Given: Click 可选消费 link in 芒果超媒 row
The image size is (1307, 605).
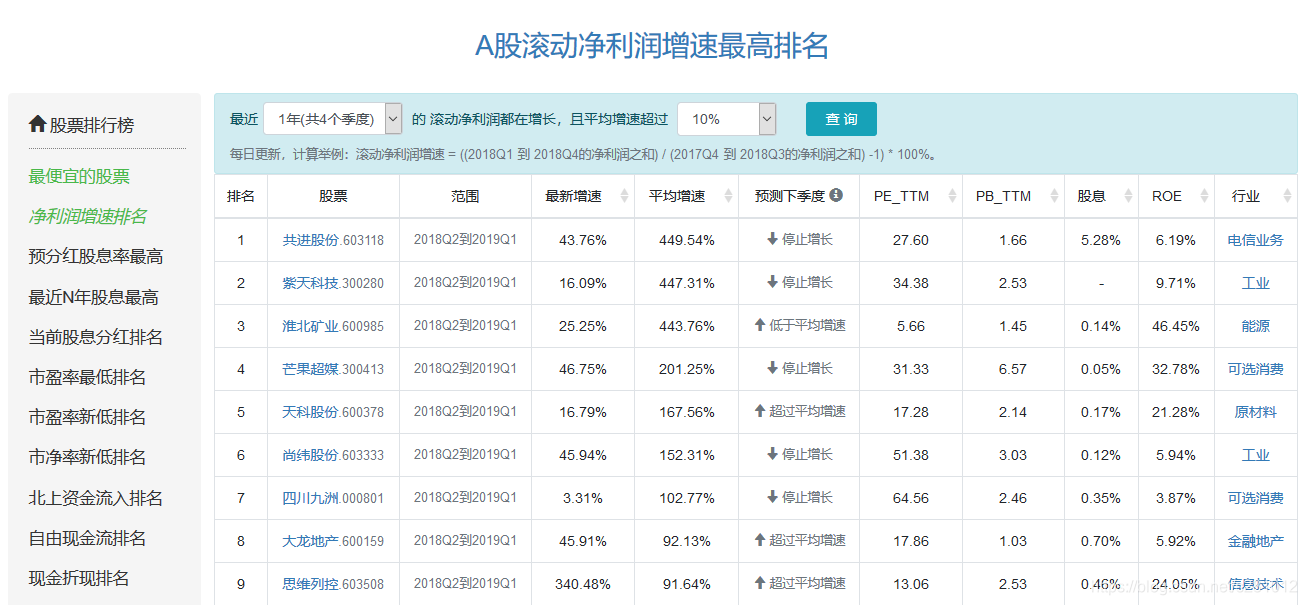Looking at the screenshot, I should coord(1255,369).
